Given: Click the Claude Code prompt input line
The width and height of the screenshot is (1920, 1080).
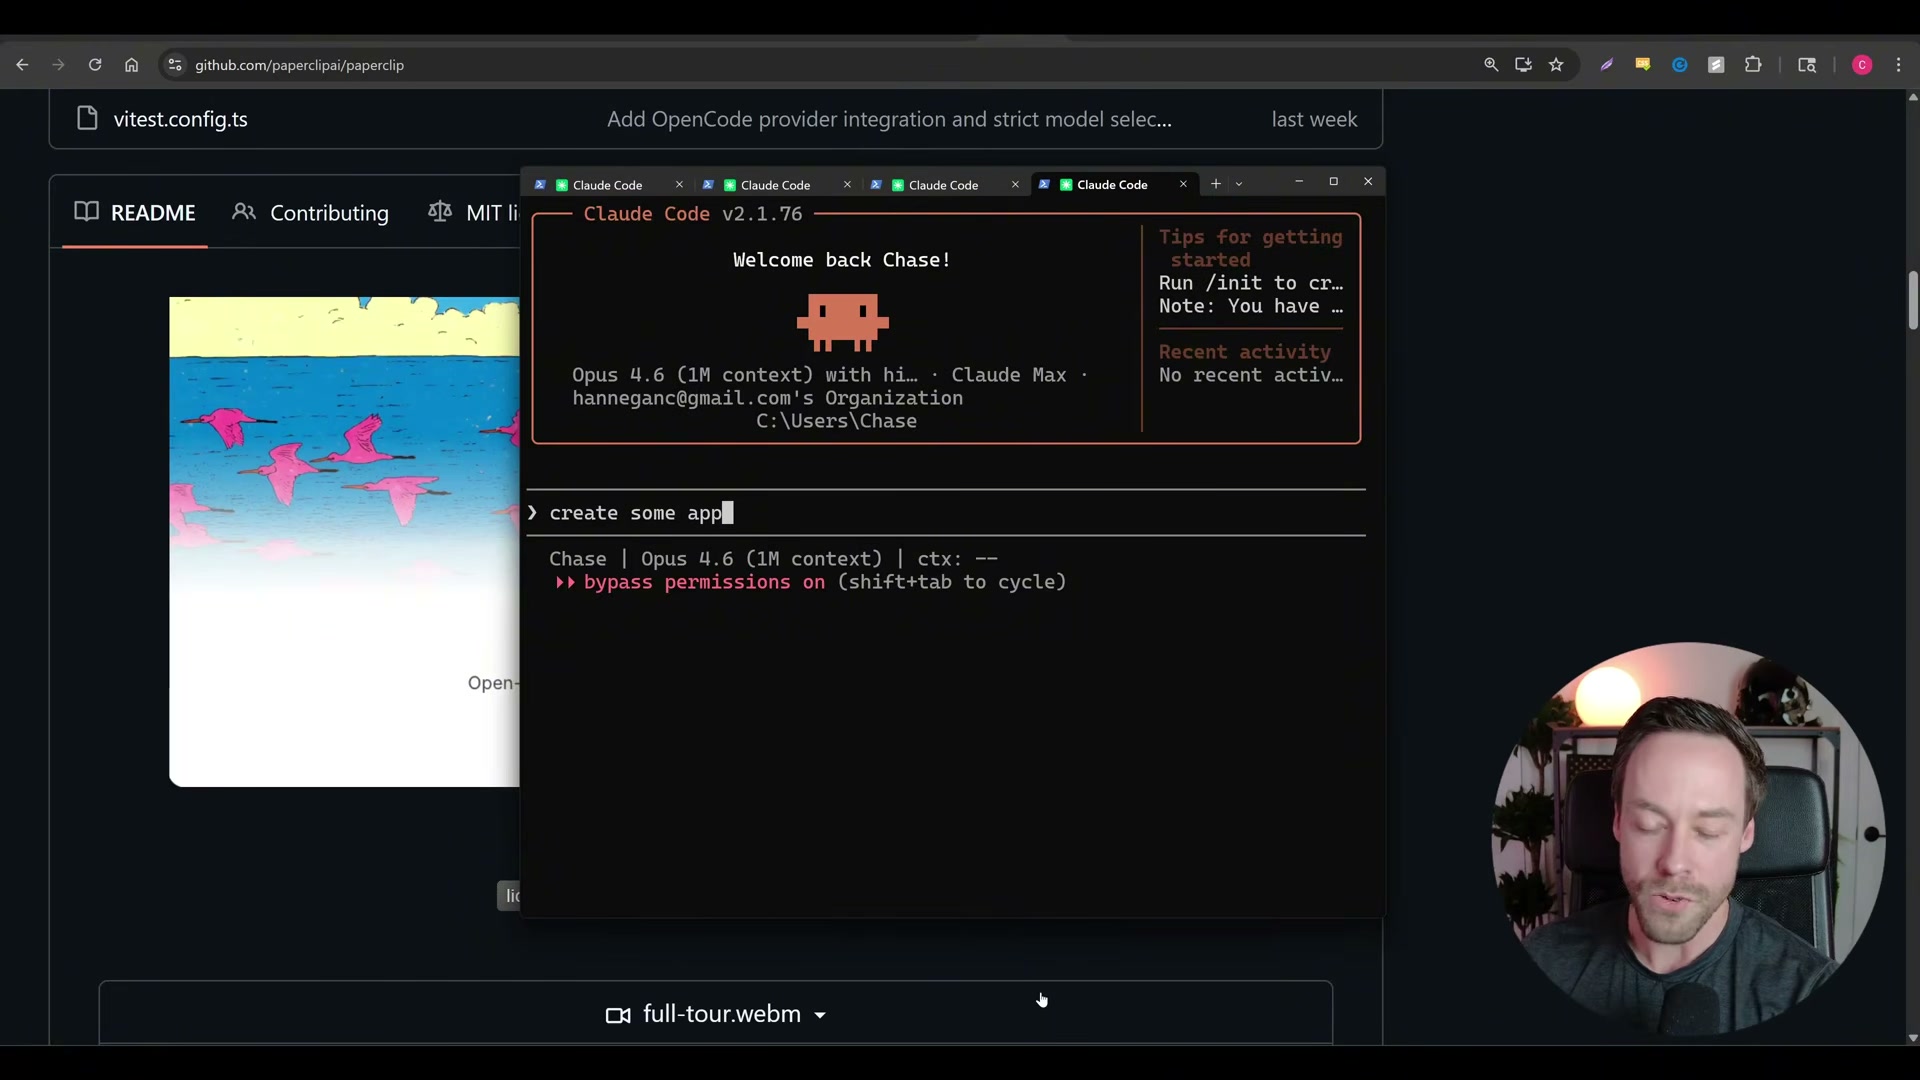Looking at the screenshot, I should click(946, 513).
